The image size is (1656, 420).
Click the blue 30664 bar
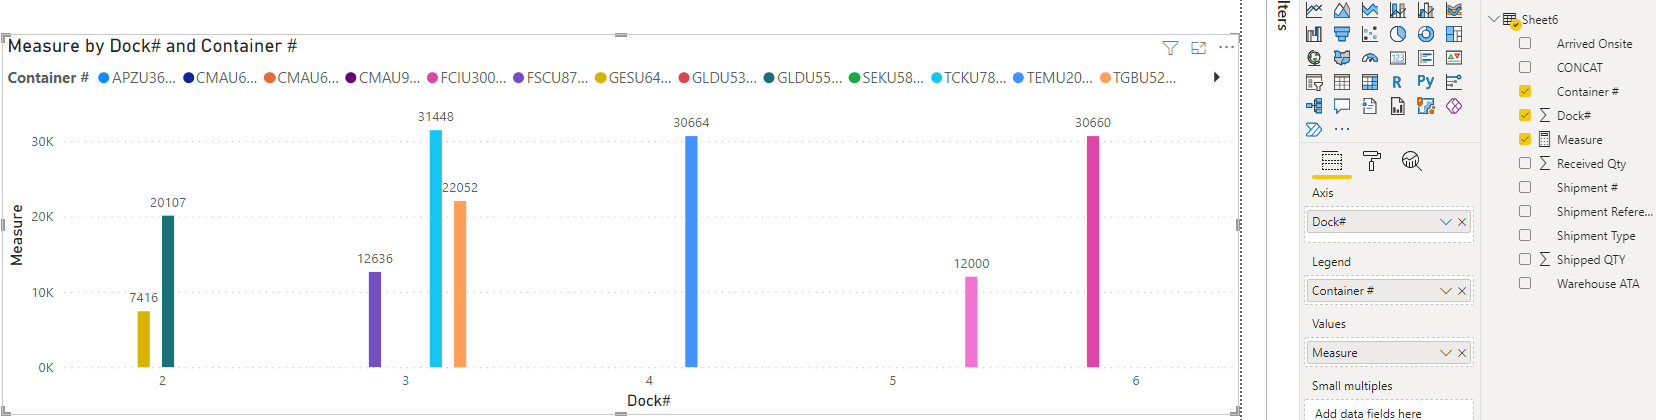click(x=691, y=251)
